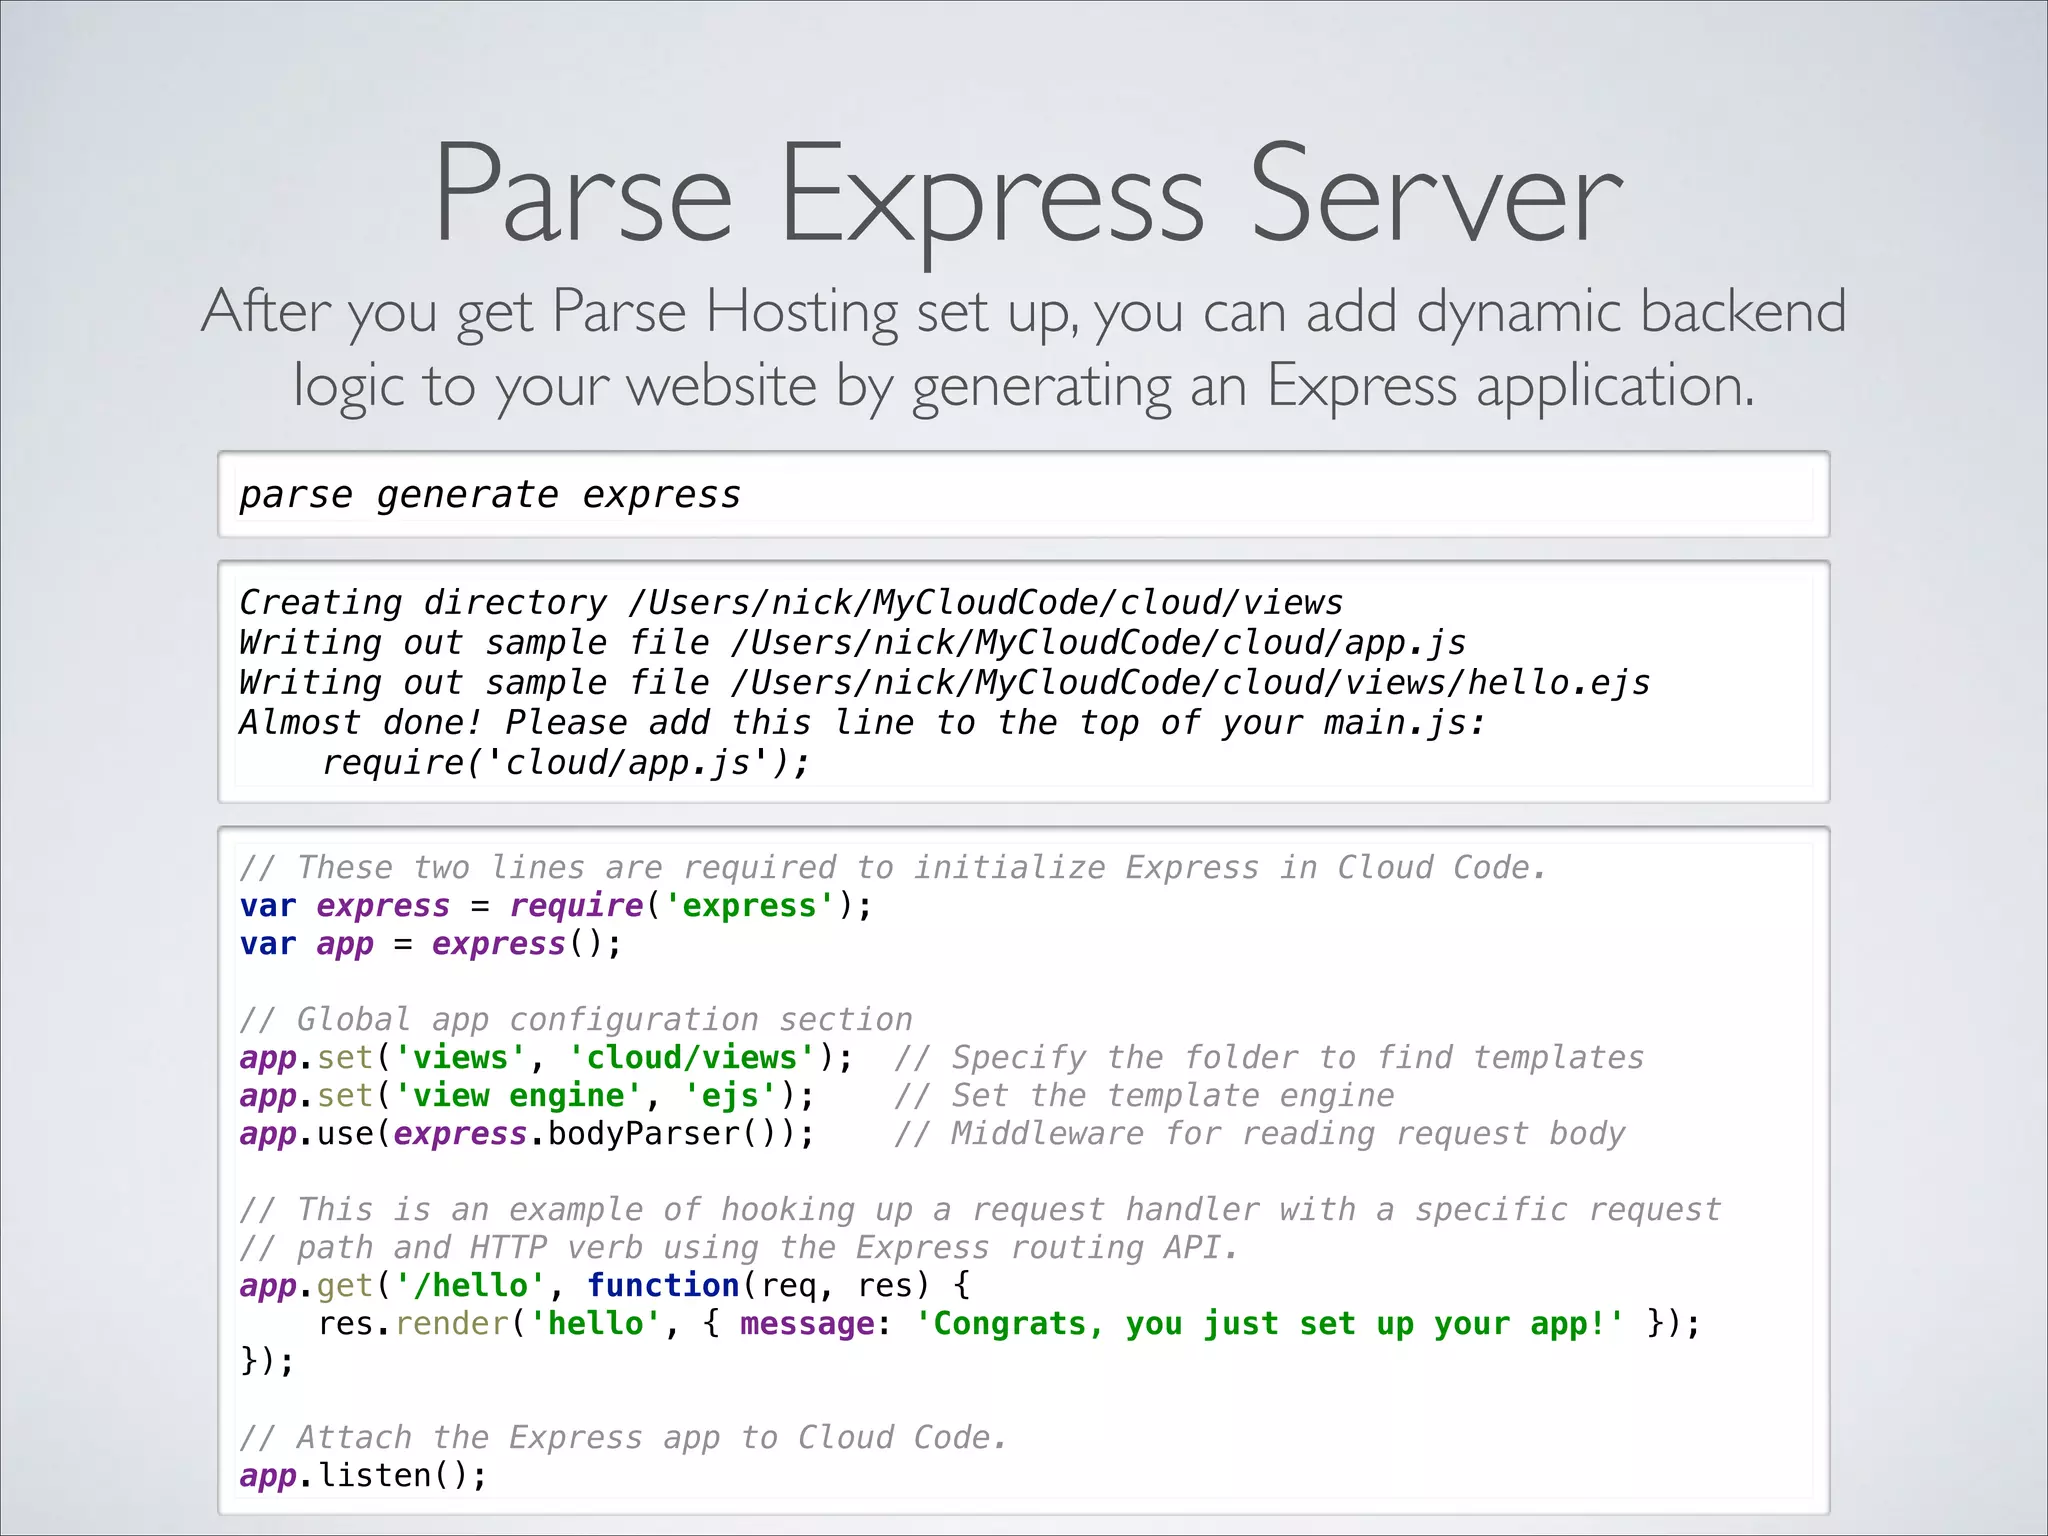Click the subtitle line starting 'logic to your website'
Screen dimensions: 2048x1536
click(x=1024, y=387)
